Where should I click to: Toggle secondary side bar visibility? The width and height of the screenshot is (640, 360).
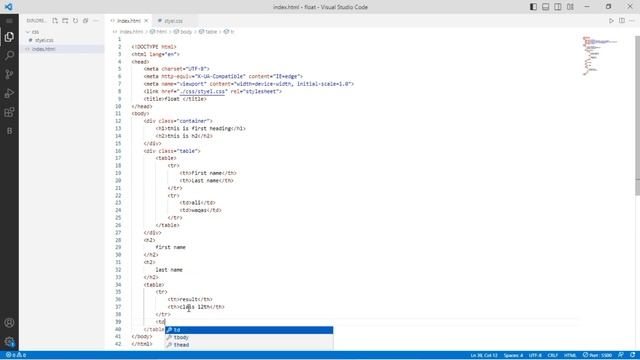pyautogui.click(x=558, y=7)
